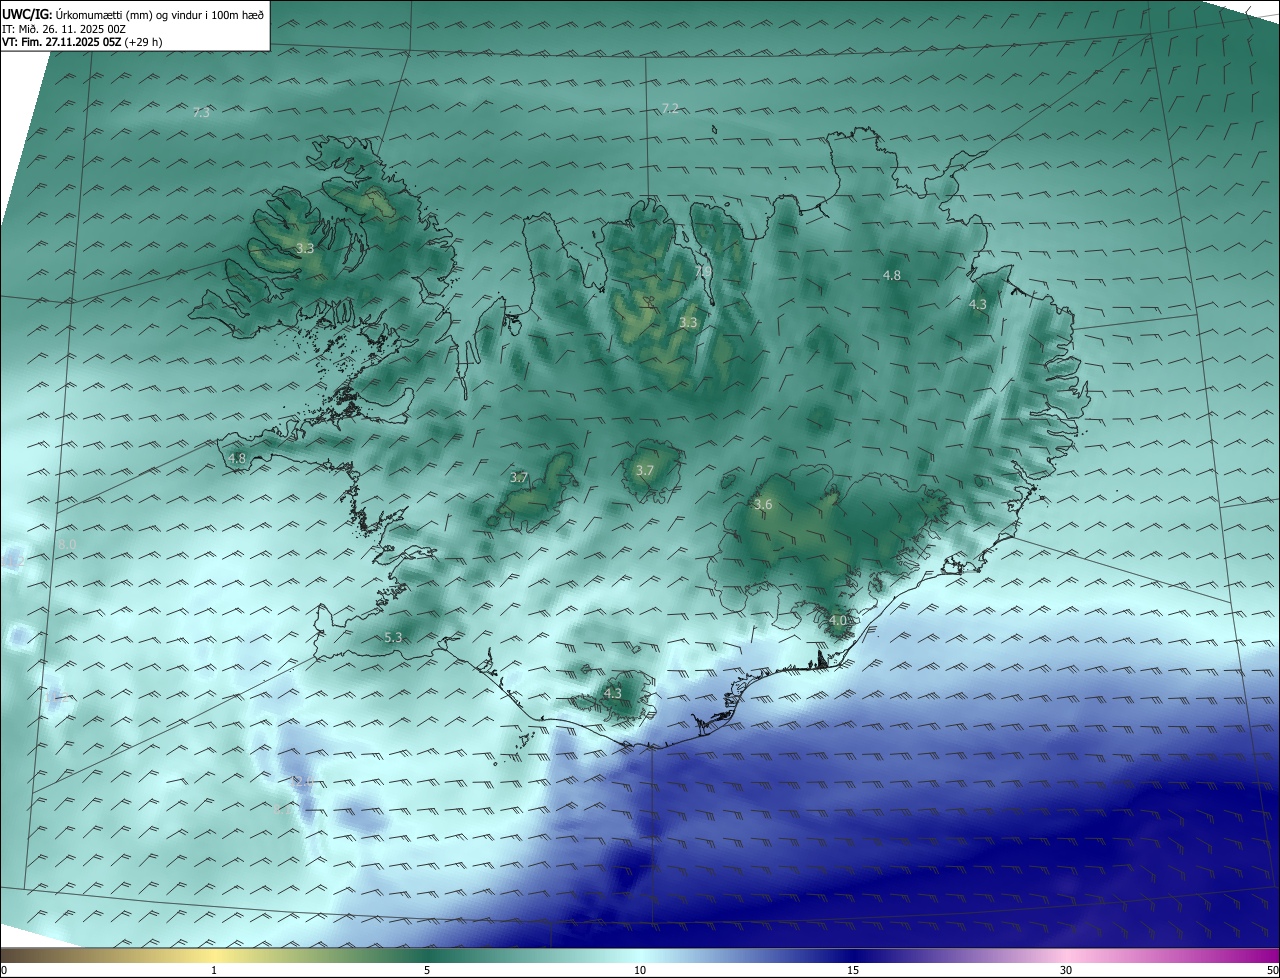
Task: Click the colour scale tick labelled 0
Action: point(4,970)
